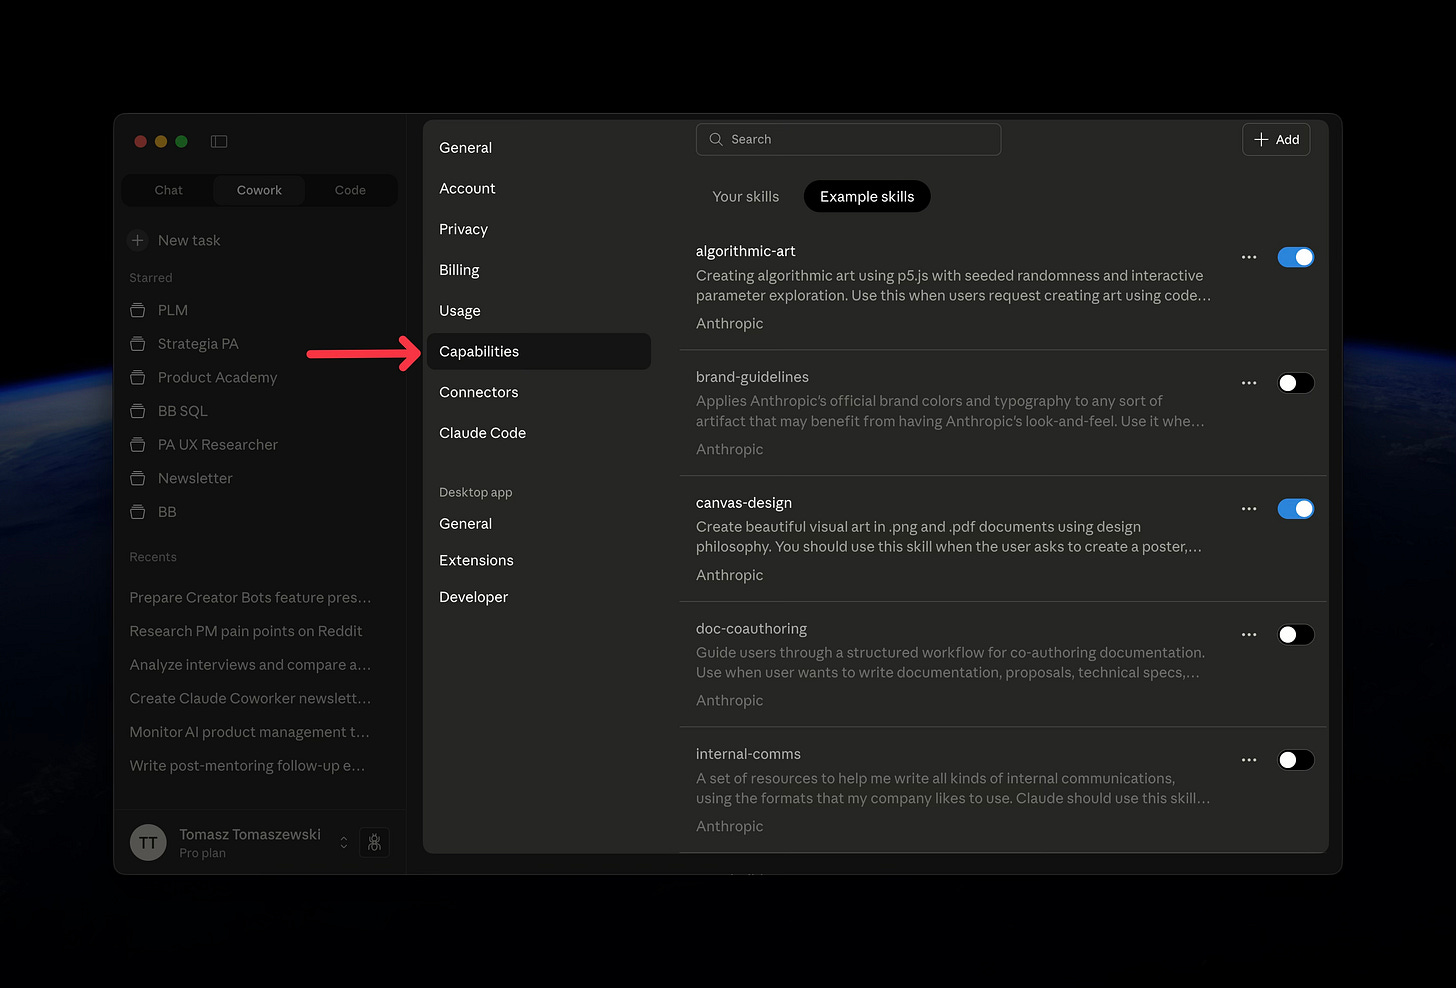Open more options for doc-coauthoring
Viewport: 1456px width, 988px height.
pos(1249,635)
